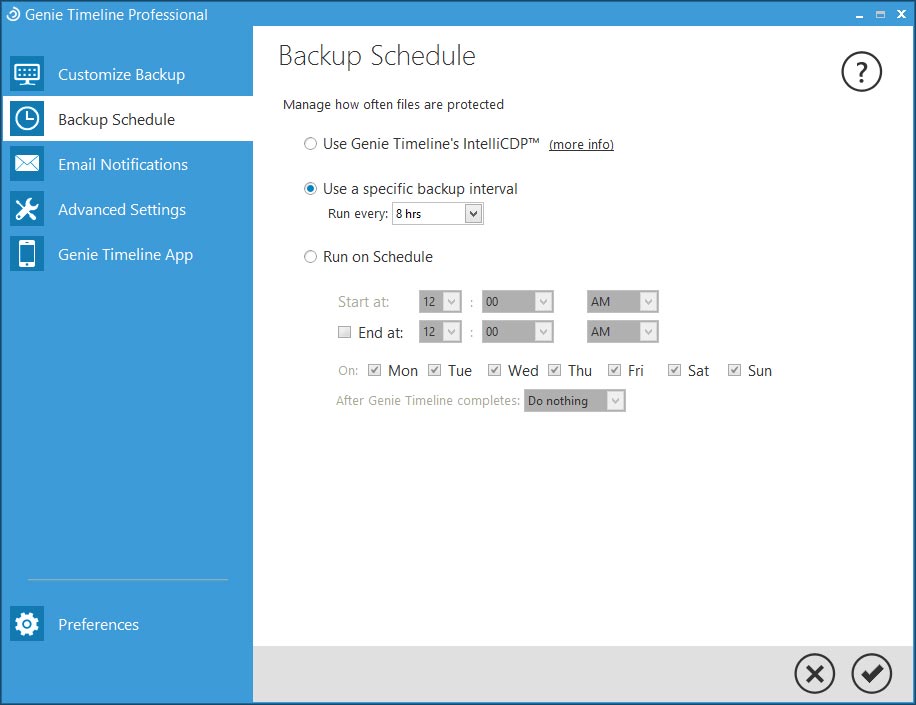Open the Start at minutes dropdown
Viewport: 916px width, 705px height.
click(517, 301)
